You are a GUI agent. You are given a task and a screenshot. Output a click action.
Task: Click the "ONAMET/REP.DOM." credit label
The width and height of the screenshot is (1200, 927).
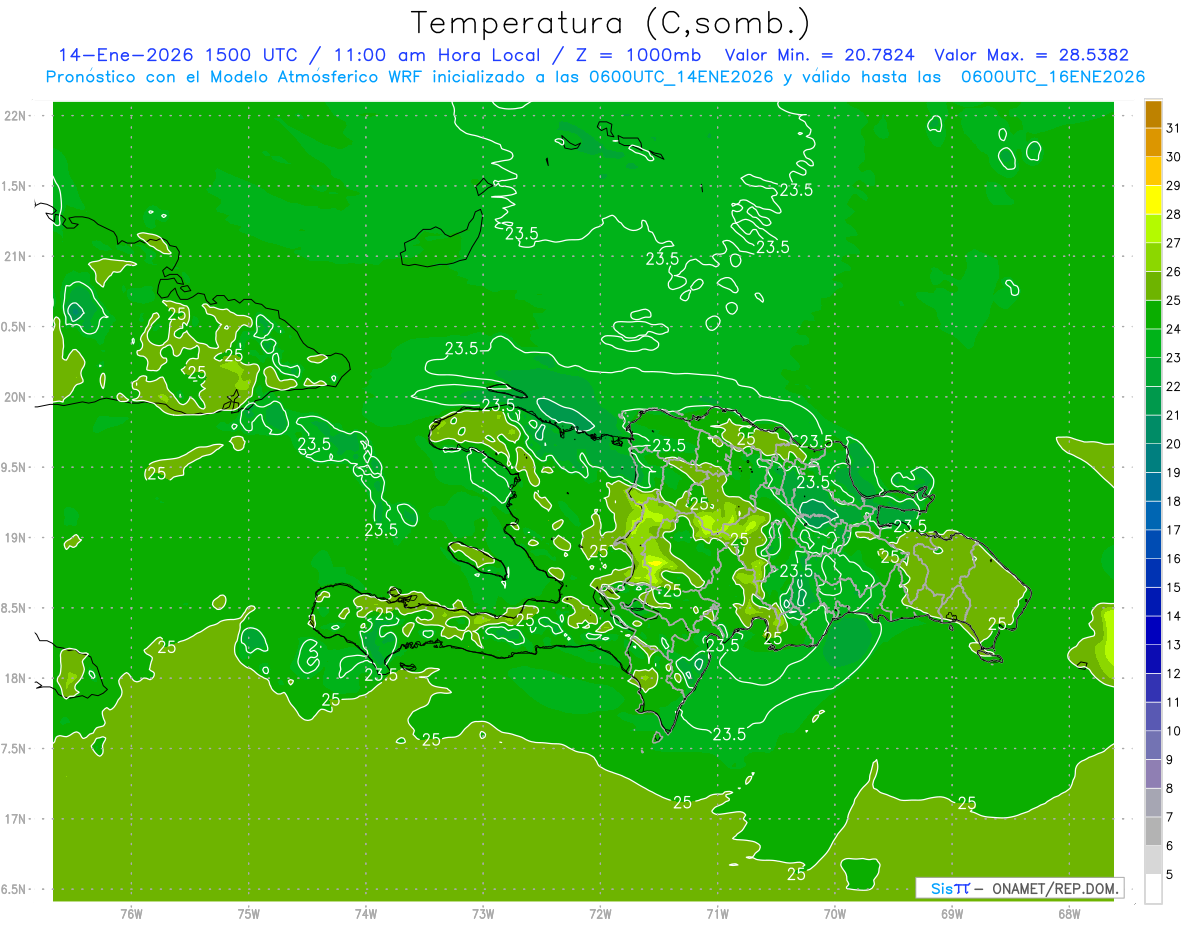pos(1056,888)
